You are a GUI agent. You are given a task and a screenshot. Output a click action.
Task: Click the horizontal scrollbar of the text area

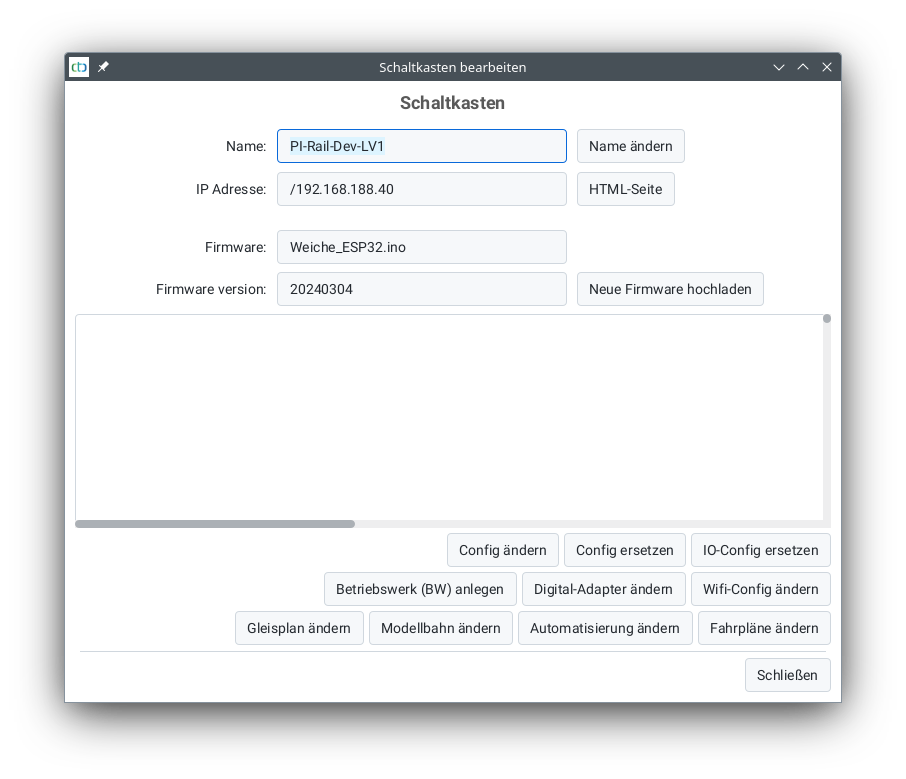215,524
